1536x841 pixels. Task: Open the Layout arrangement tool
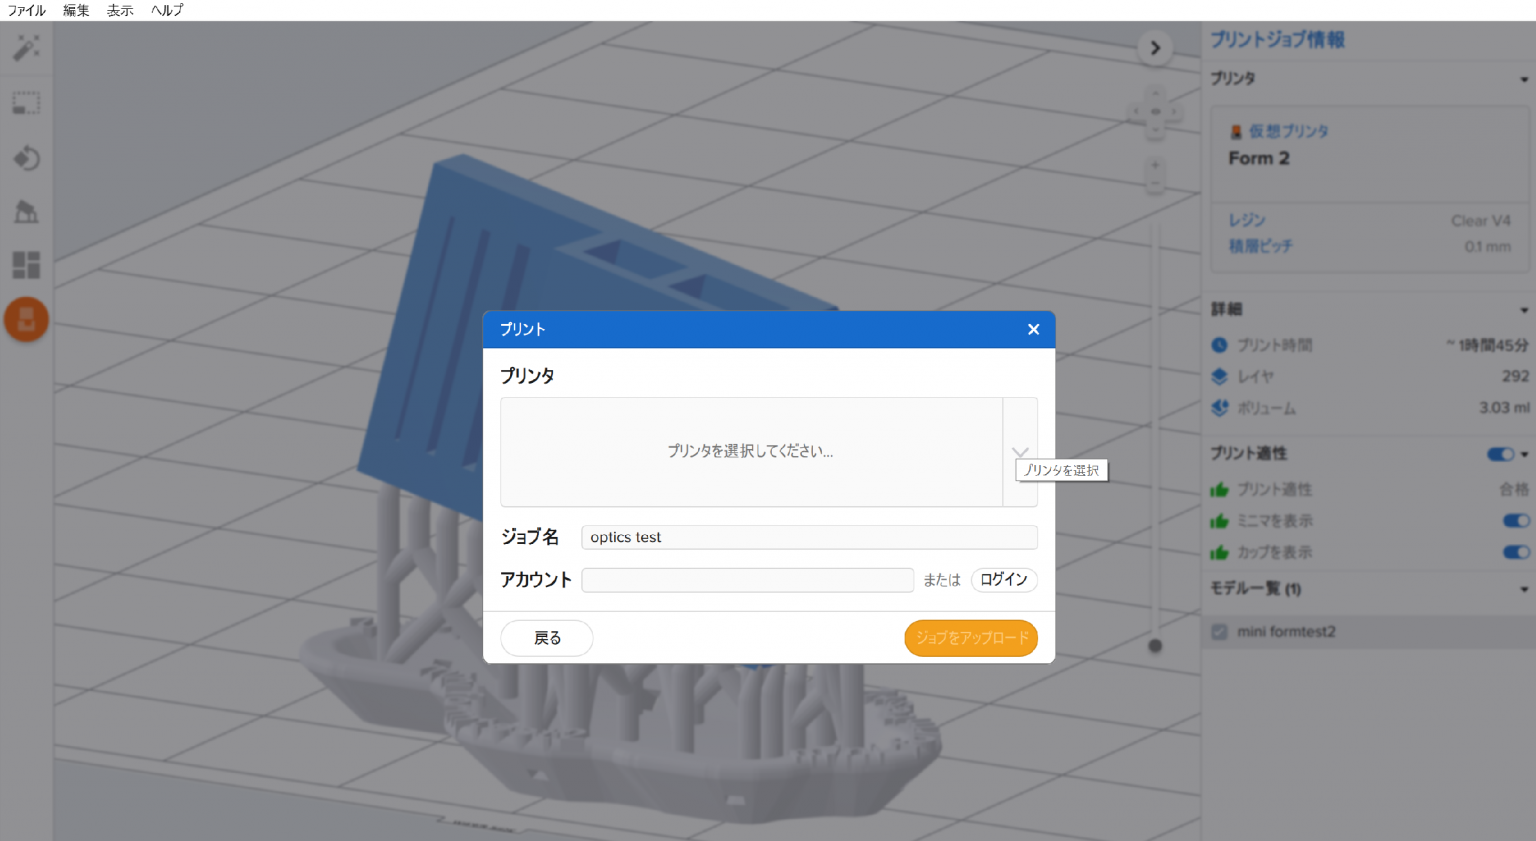click(x=26, y=265)
